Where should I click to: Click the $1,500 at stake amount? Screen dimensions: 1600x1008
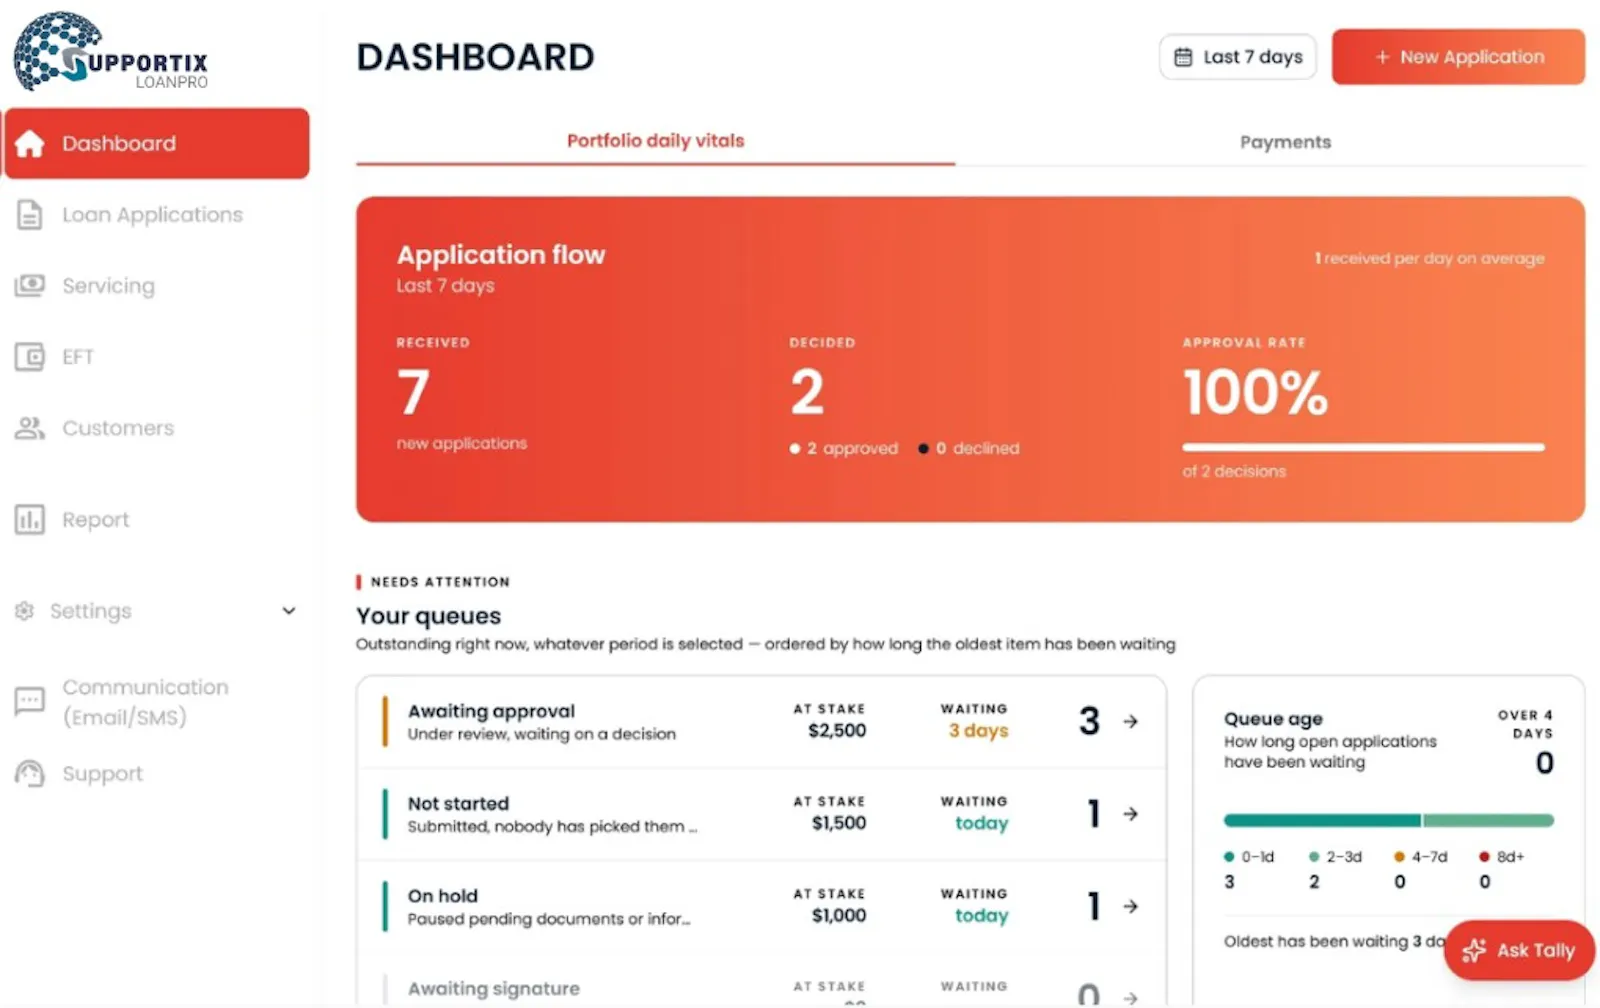(x=839, y=823)
